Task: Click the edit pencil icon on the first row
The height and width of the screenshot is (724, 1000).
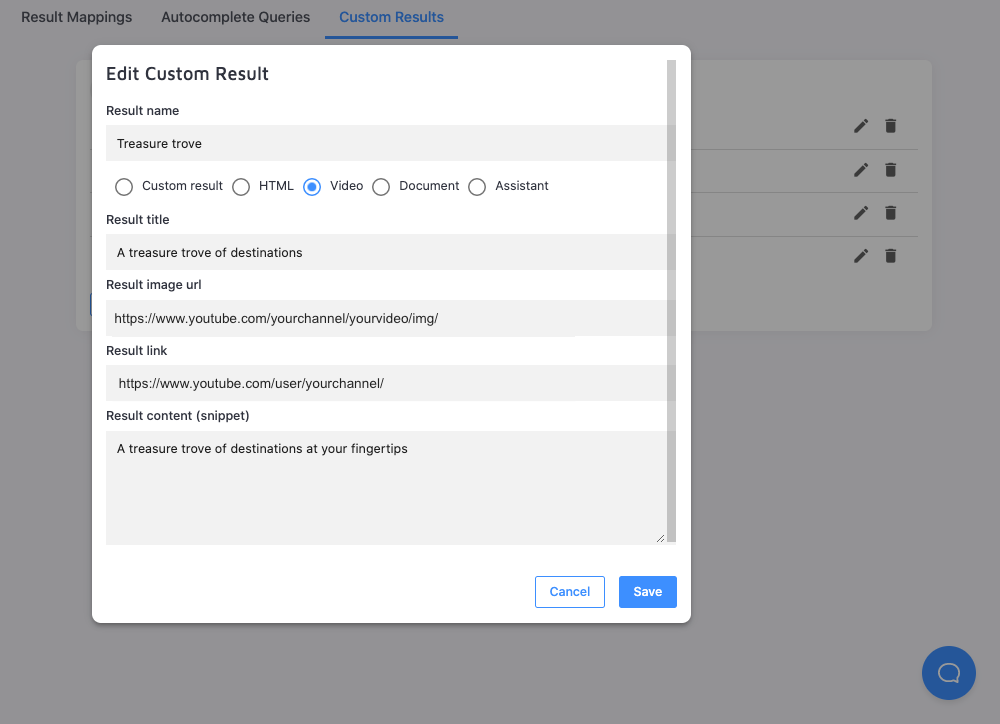Action: (860, 126)
